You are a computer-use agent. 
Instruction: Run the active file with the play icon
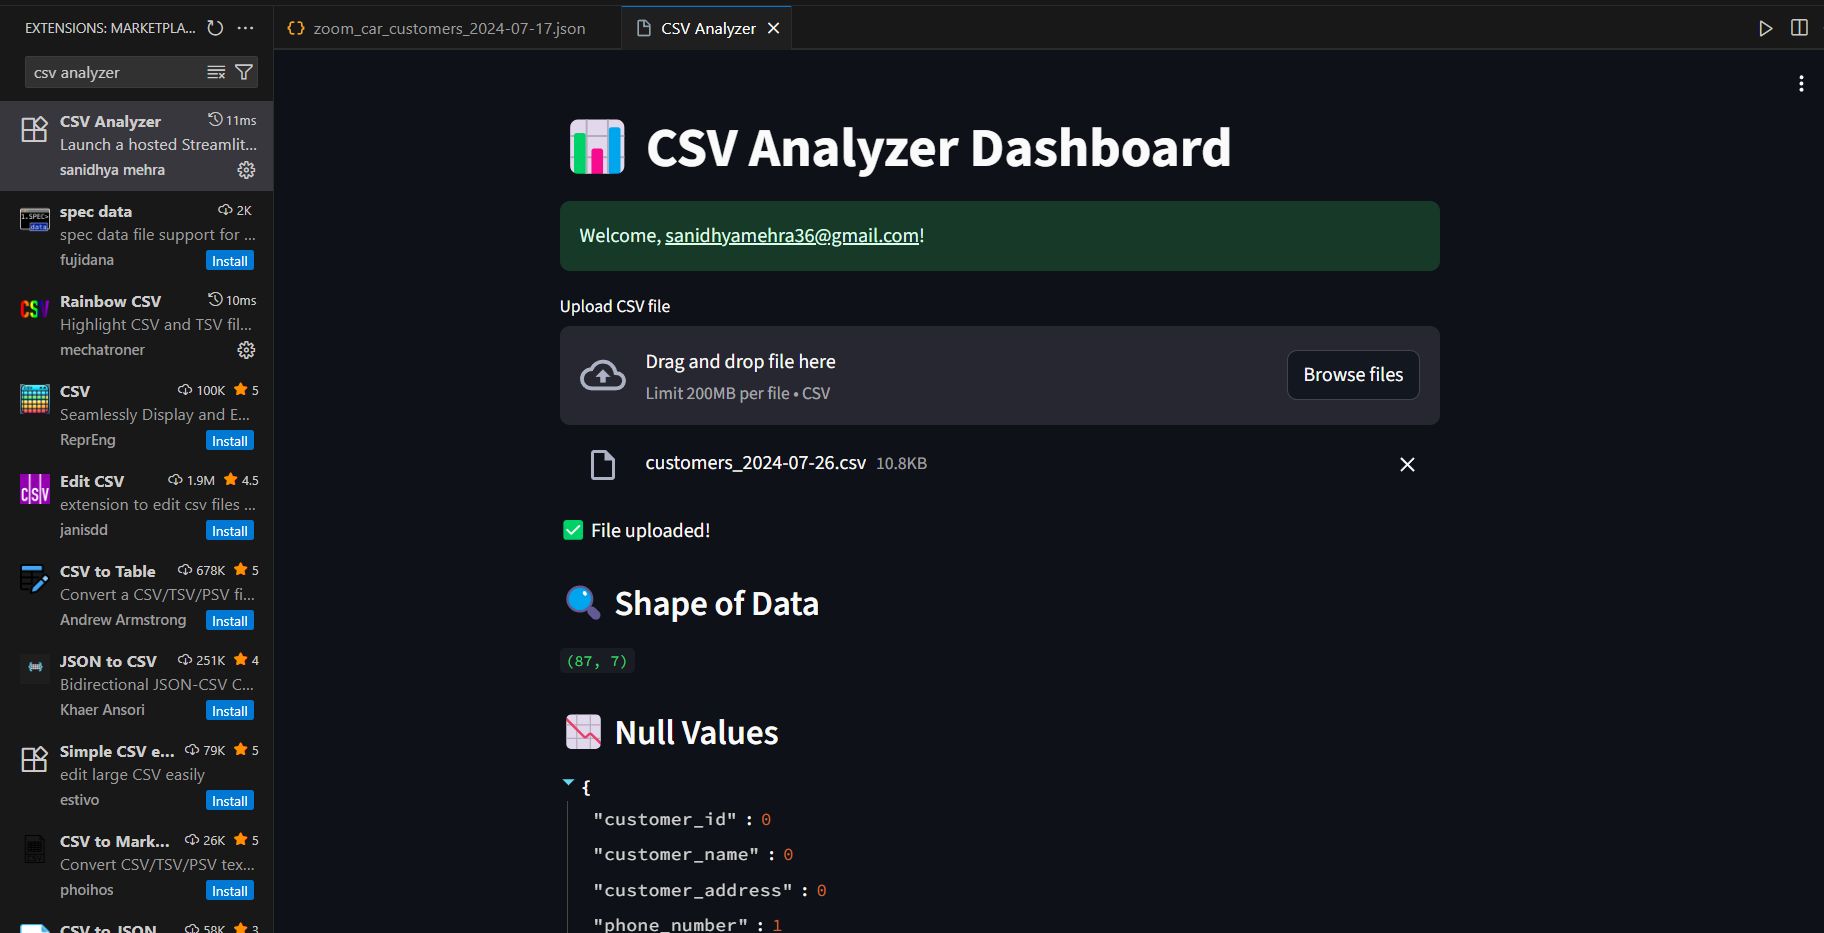click(1766, 28)
